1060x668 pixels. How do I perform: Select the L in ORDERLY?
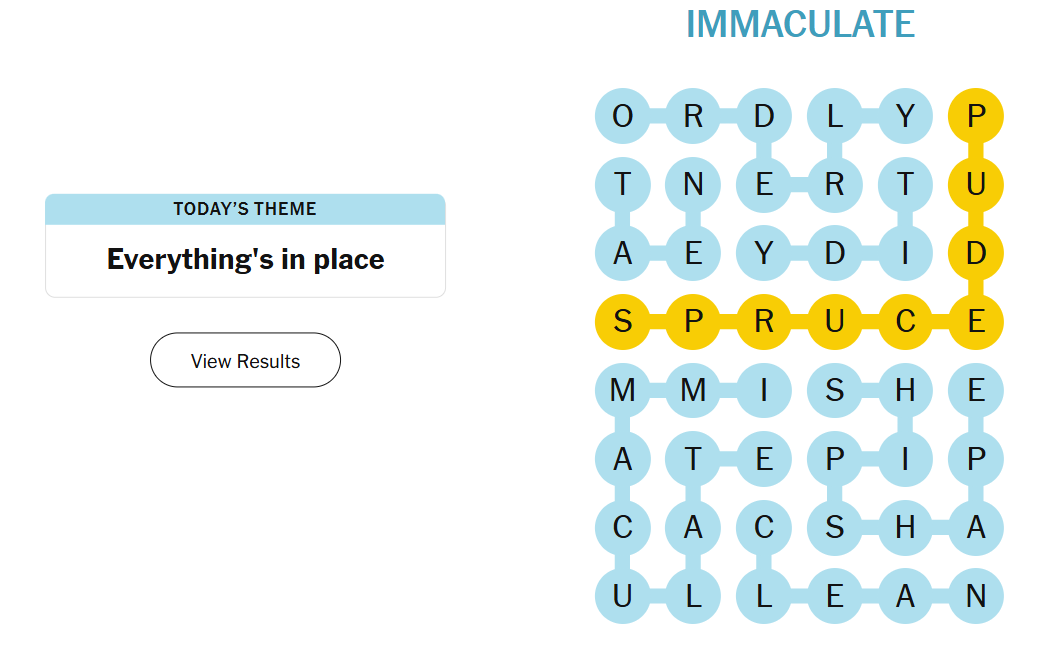[x=835, y=116]
